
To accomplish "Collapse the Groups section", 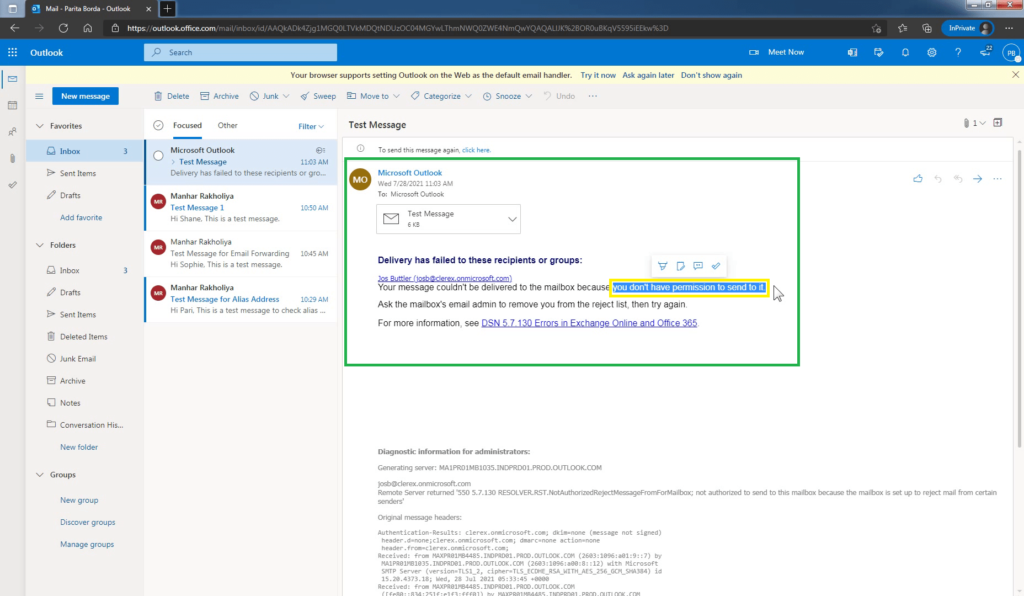I will pyautogui.click(x=40, y=475).
